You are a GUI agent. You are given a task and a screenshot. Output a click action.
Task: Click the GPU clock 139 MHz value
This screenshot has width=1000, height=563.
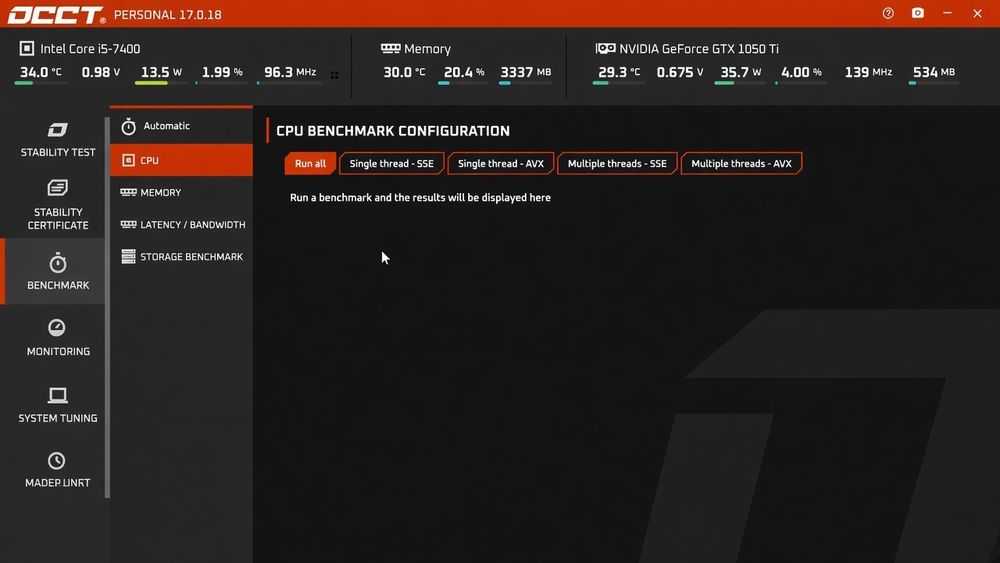(868, 72)
